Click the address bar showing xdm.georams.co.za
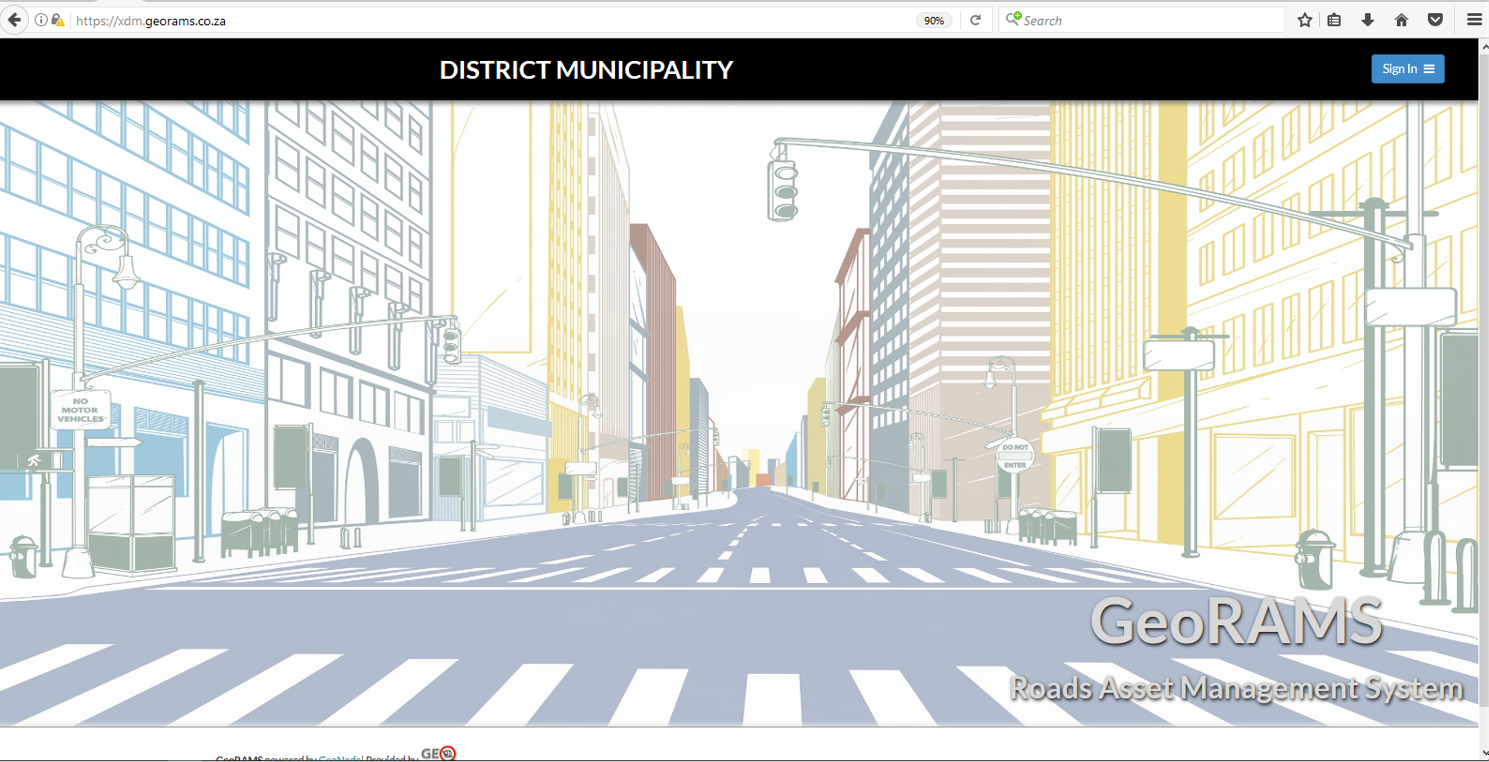This screenshot has width=1489, height=762. point(490,20)
